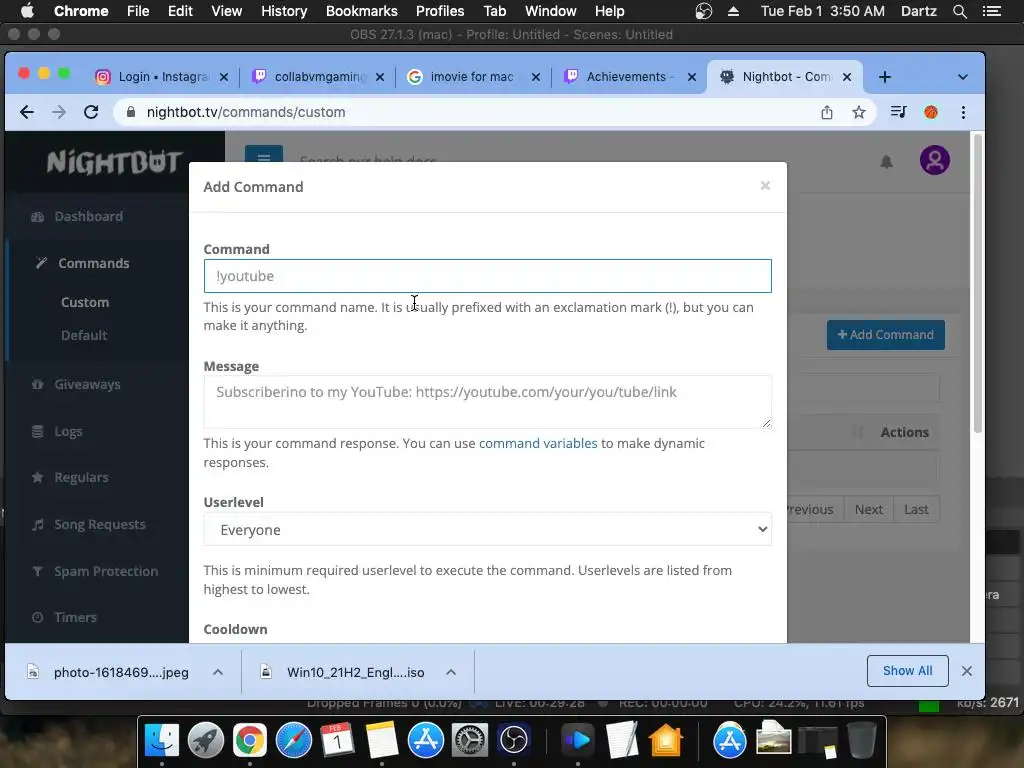This screenshot has width=1024, height=768.
Task: Open OBS Studio in the Dock
Action: pyautogui.click(x=514, y=741)
